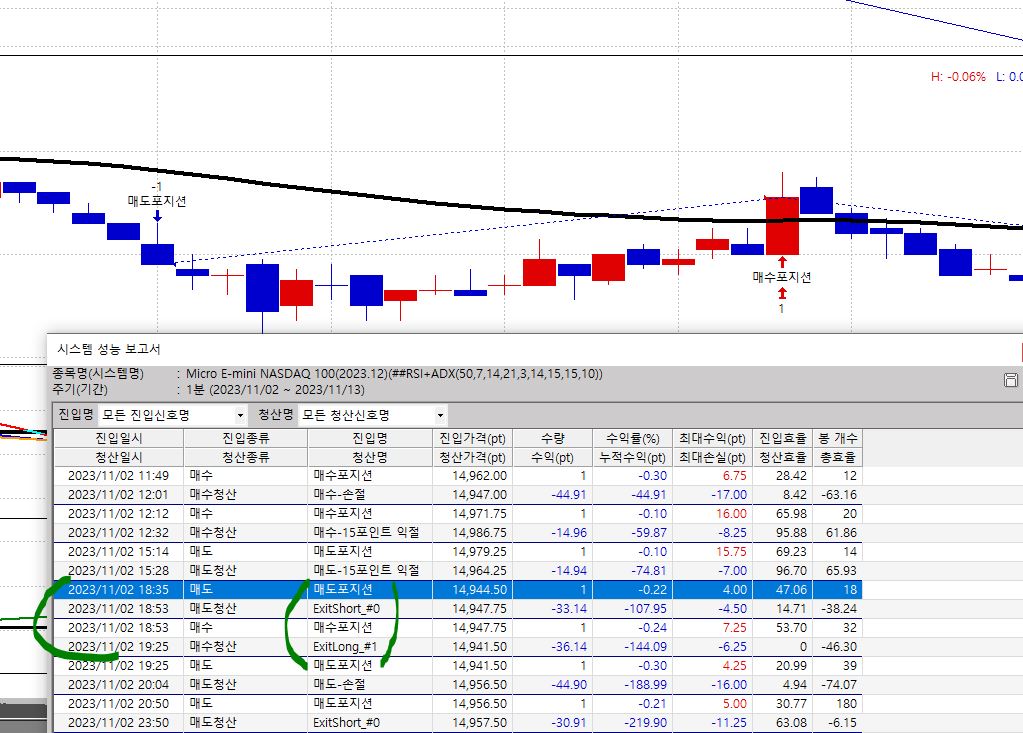Click the save report icon
1023x733 pixels.
pos(1010,380)
